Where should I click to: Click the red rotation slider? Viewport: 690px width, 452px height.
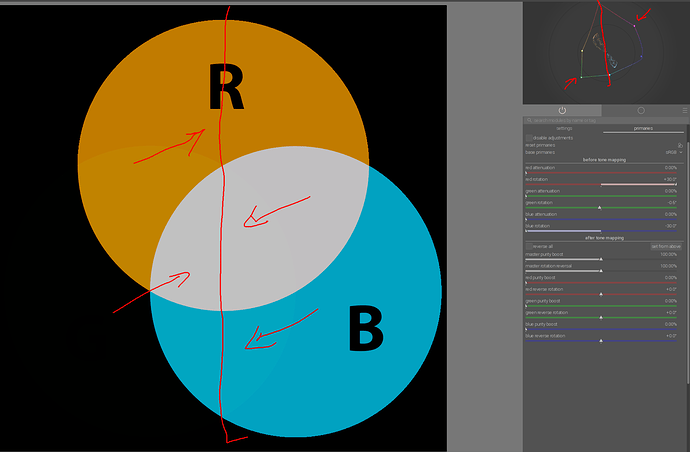(x=601, y=184)
